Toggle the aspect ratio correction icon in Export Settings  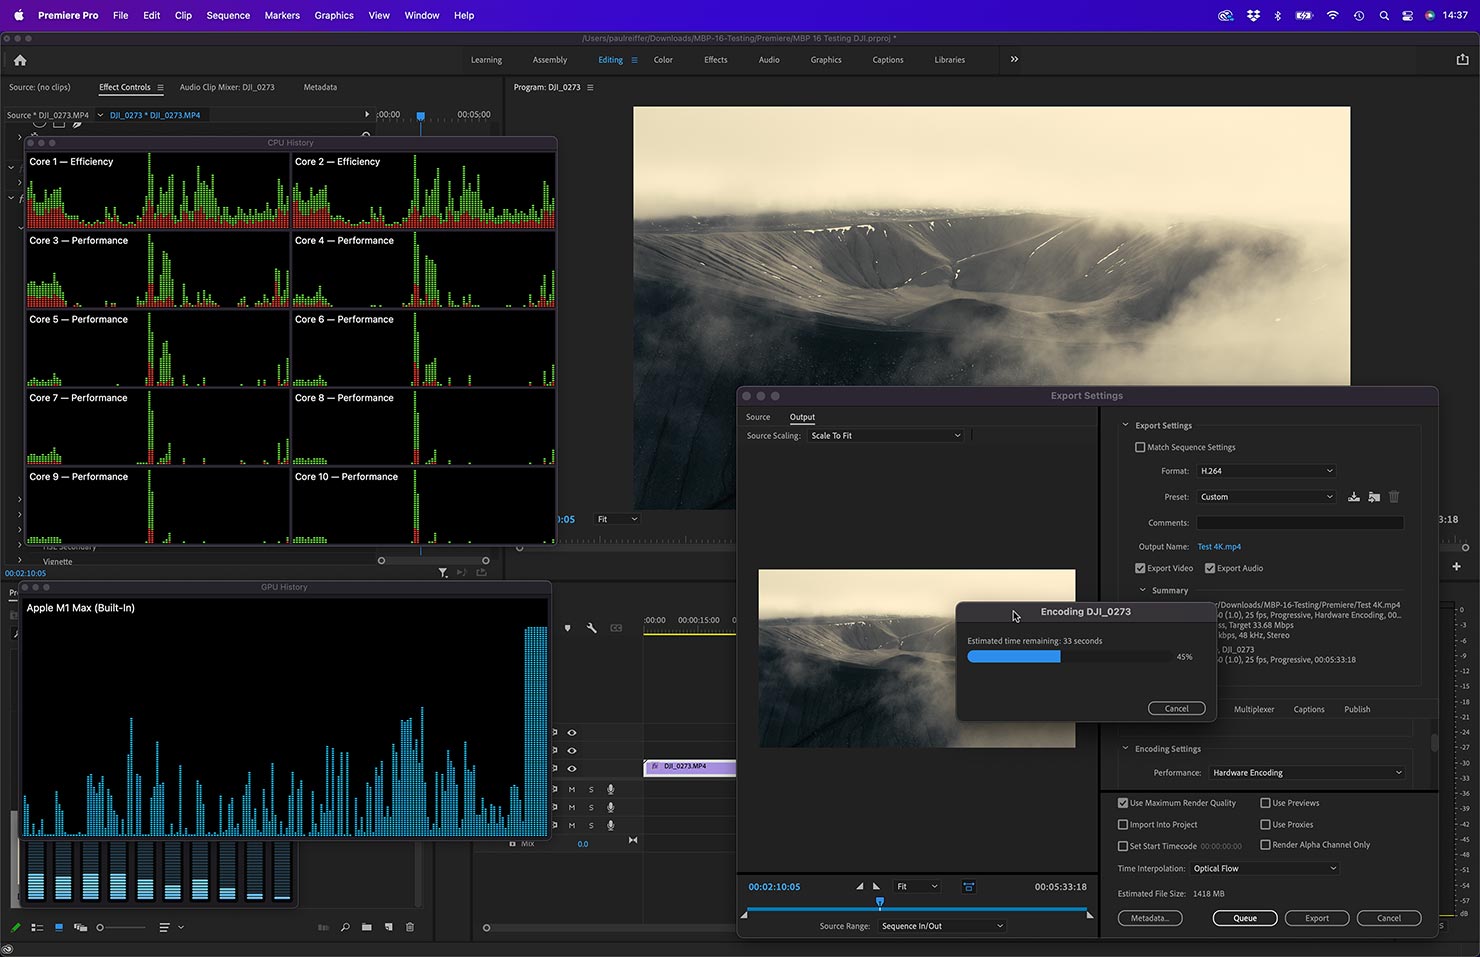(x=968, y=887)
